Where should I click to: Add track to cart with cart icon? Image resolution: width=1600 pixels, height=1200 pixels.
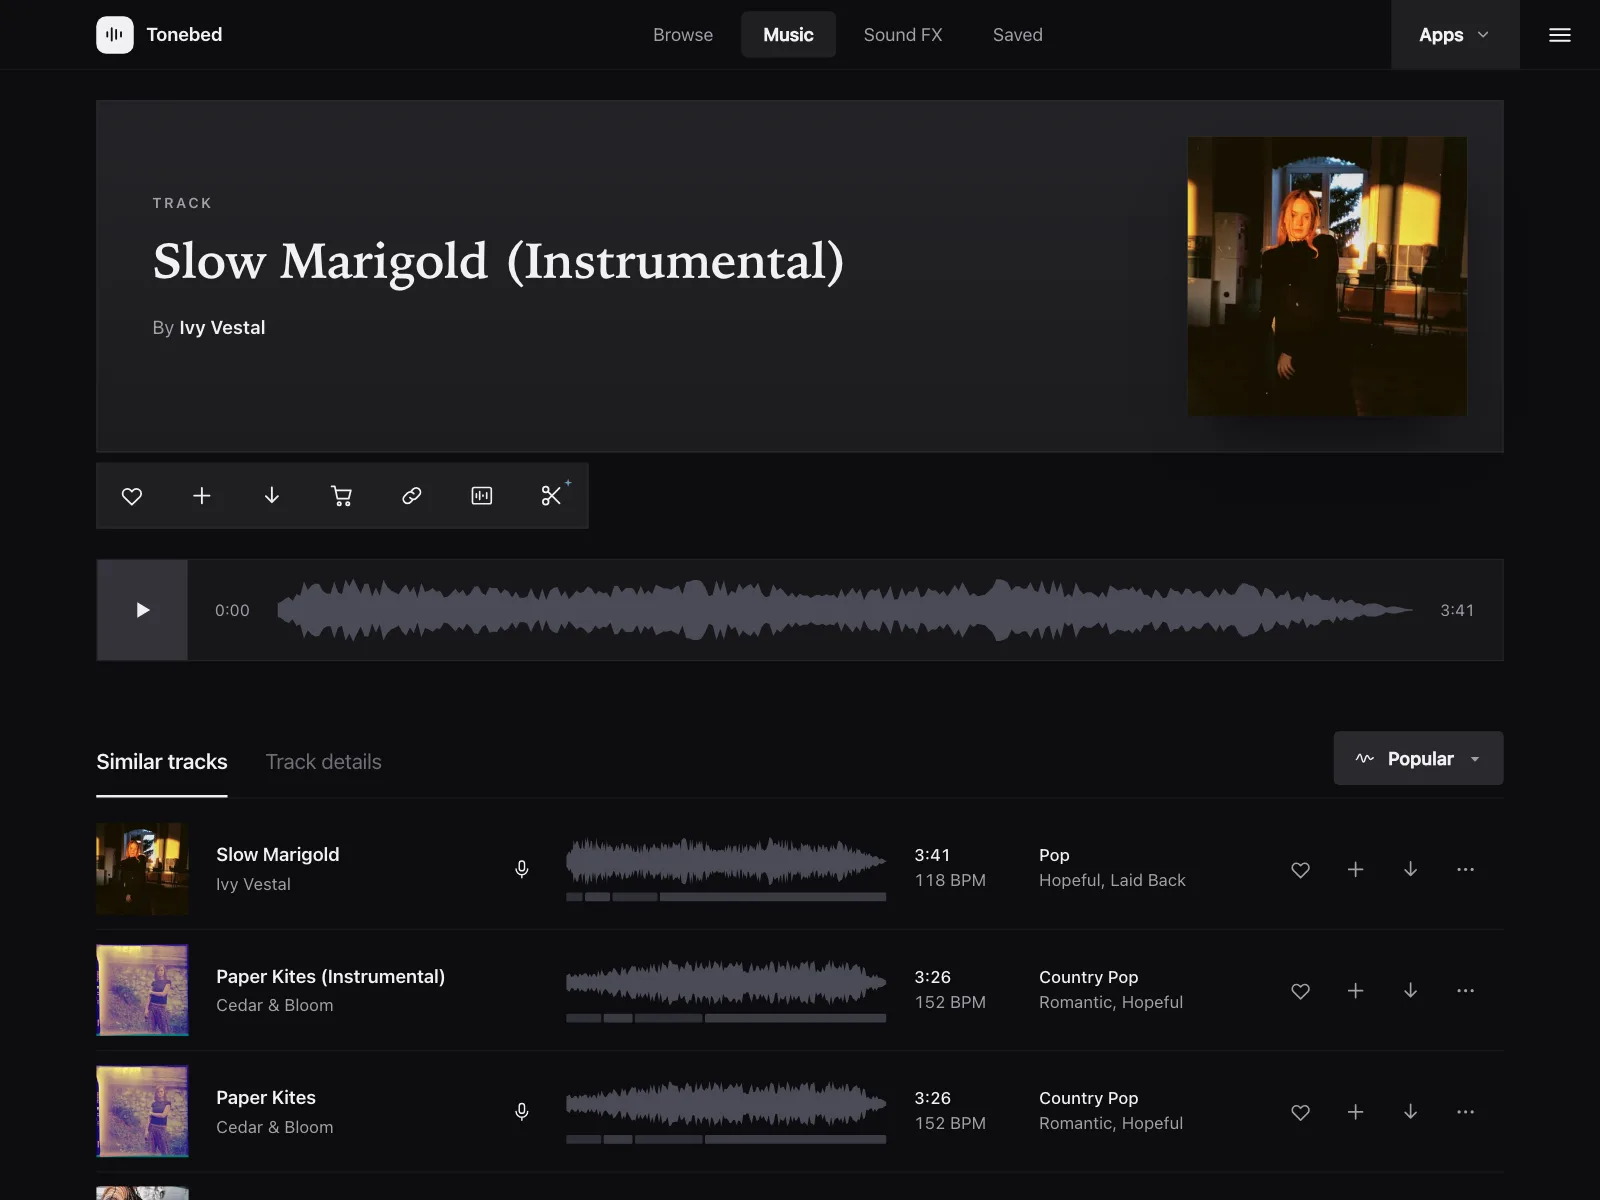tap(342, 496)
